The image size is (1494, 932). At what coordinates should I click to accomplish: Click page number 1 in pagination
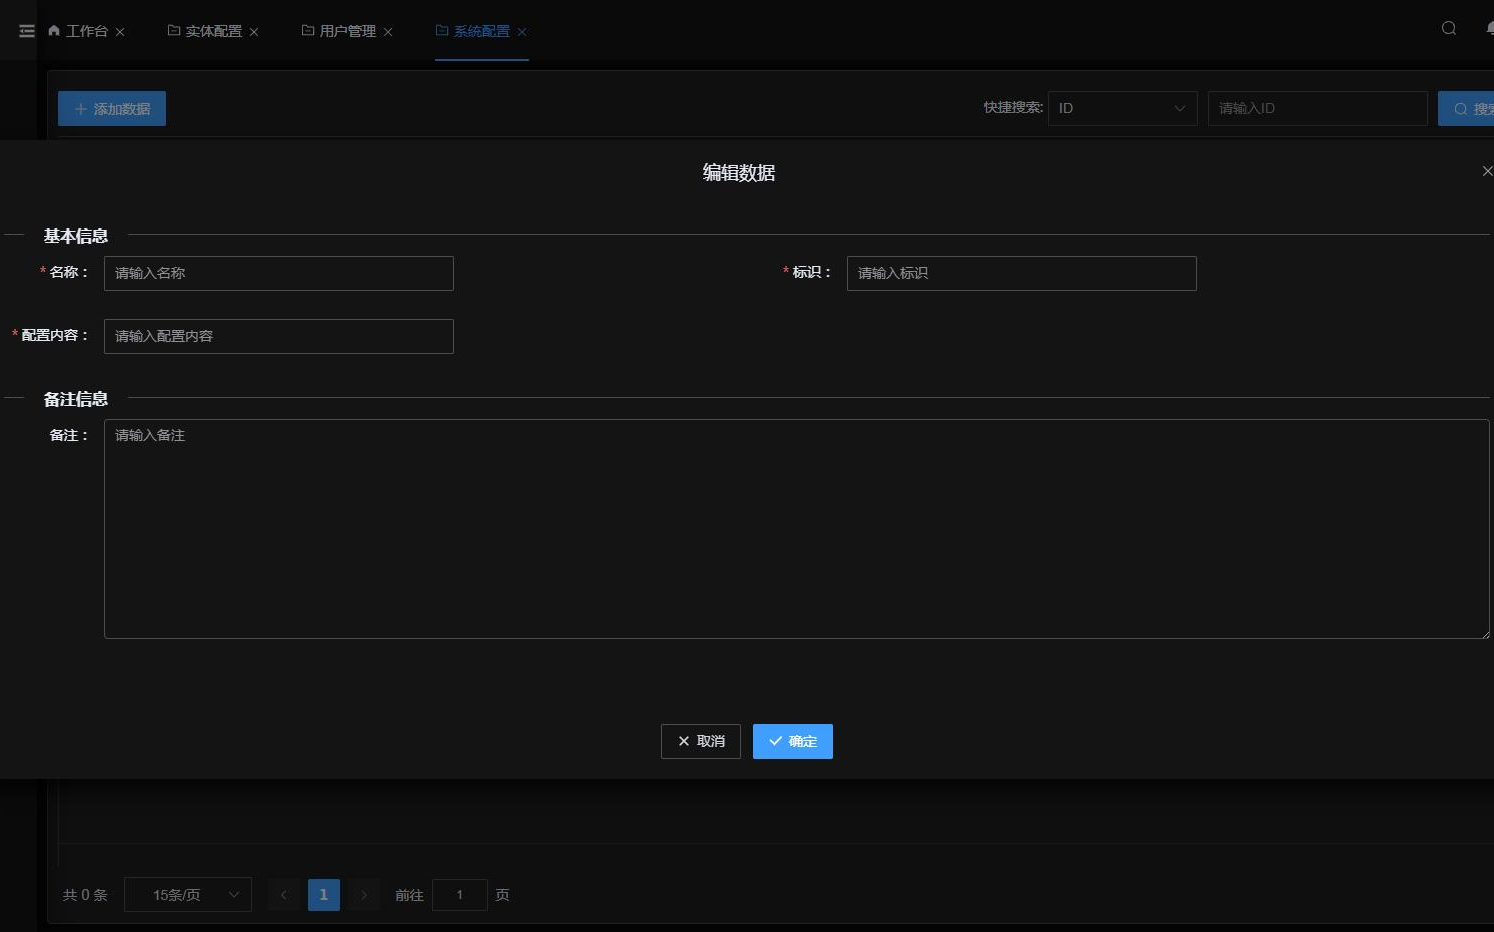point(323,895)
